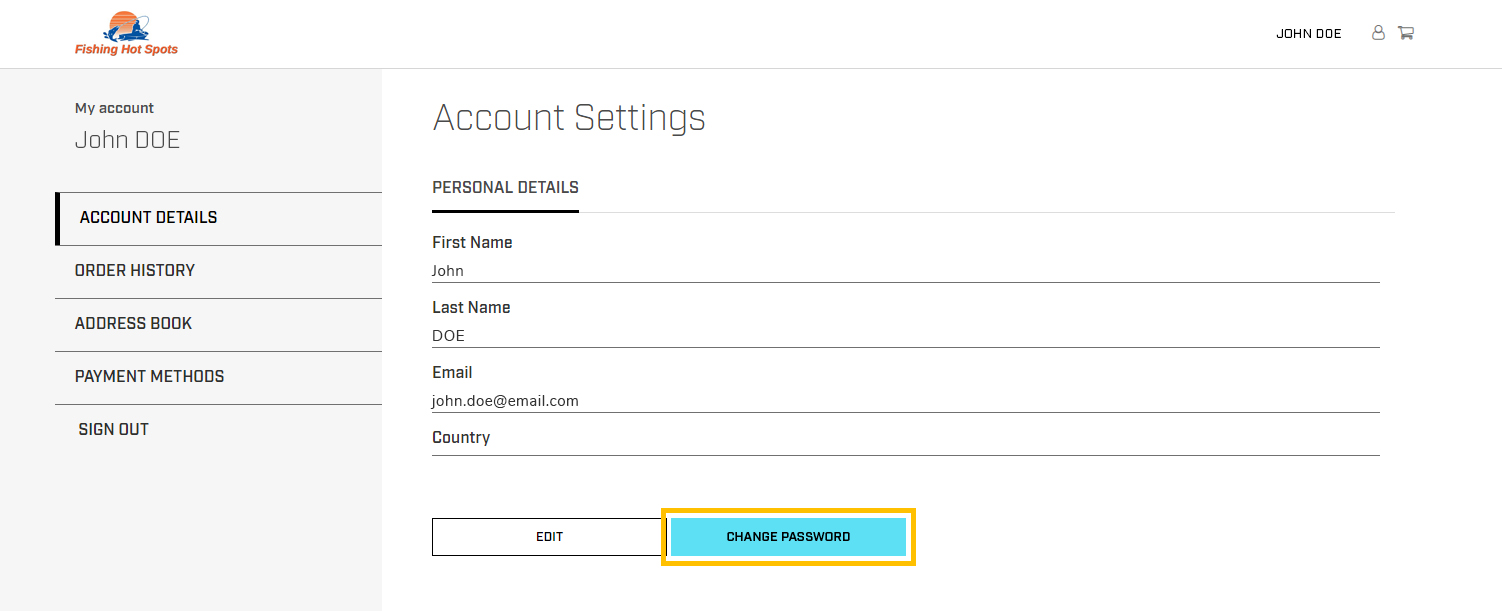The width and height of the screenshot is (1502, 611).
Task: Click the First Name field showing John
Action: pyautogui.click(x=906, y=271)
